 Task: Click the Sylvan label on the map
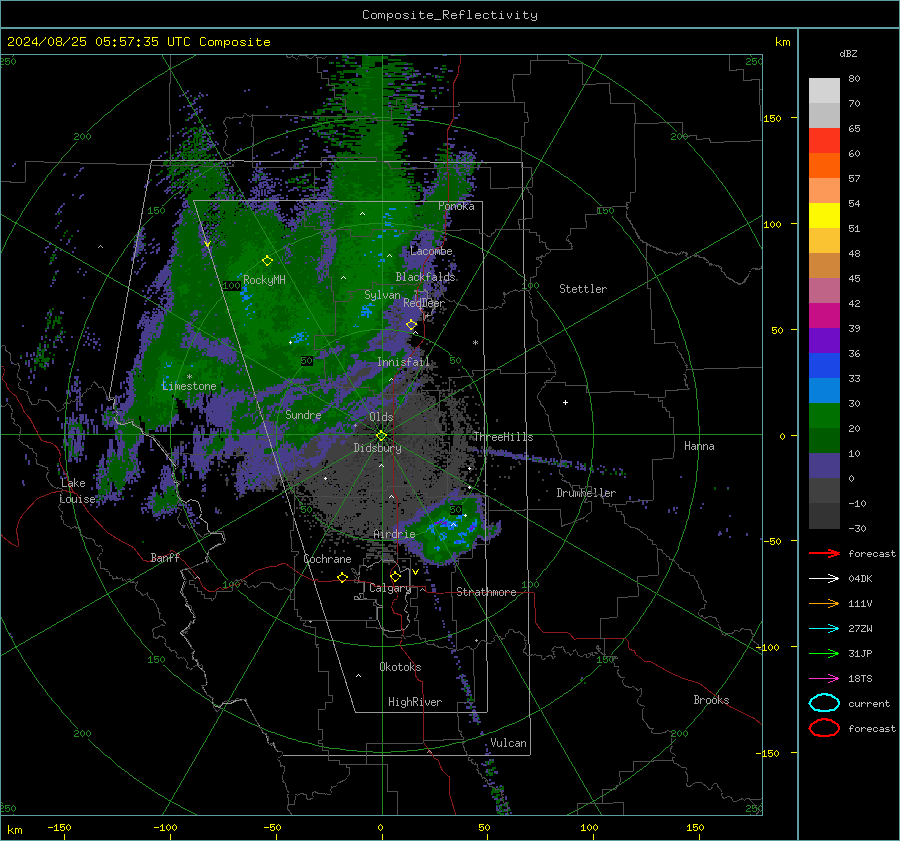[382, 295]
